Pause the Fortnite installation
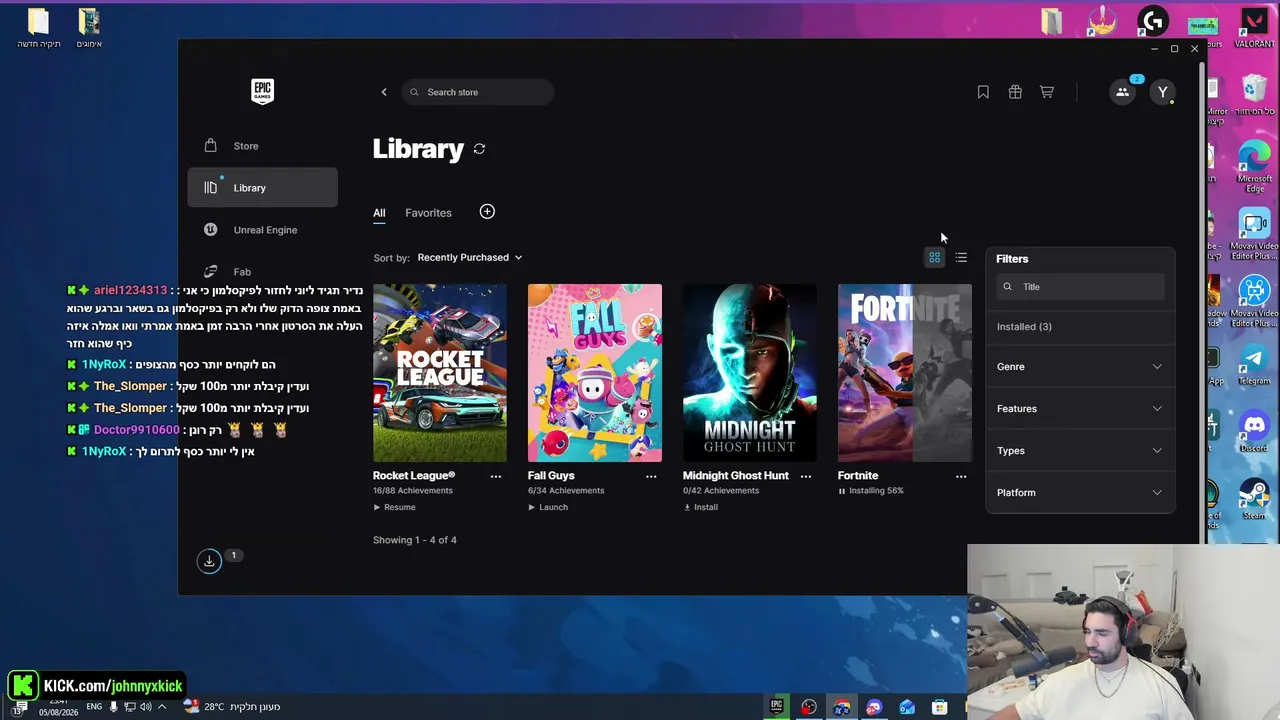Screen dimensions: 1280x720 pyautogui.click(x=842, y=491)
